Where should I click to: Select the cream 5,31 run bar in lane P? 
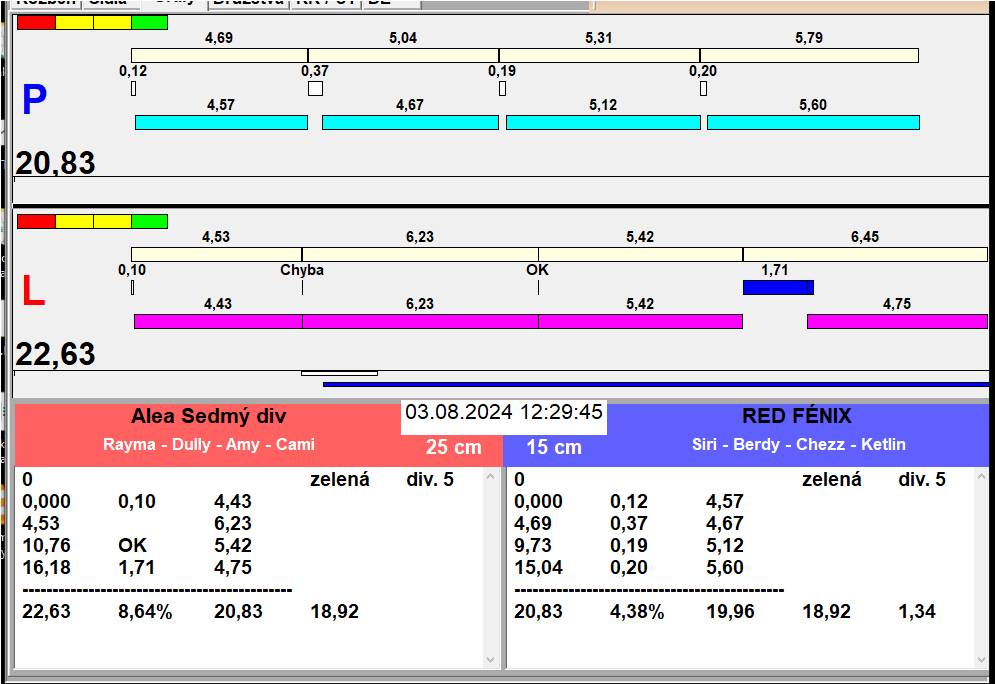click(600, 55)
